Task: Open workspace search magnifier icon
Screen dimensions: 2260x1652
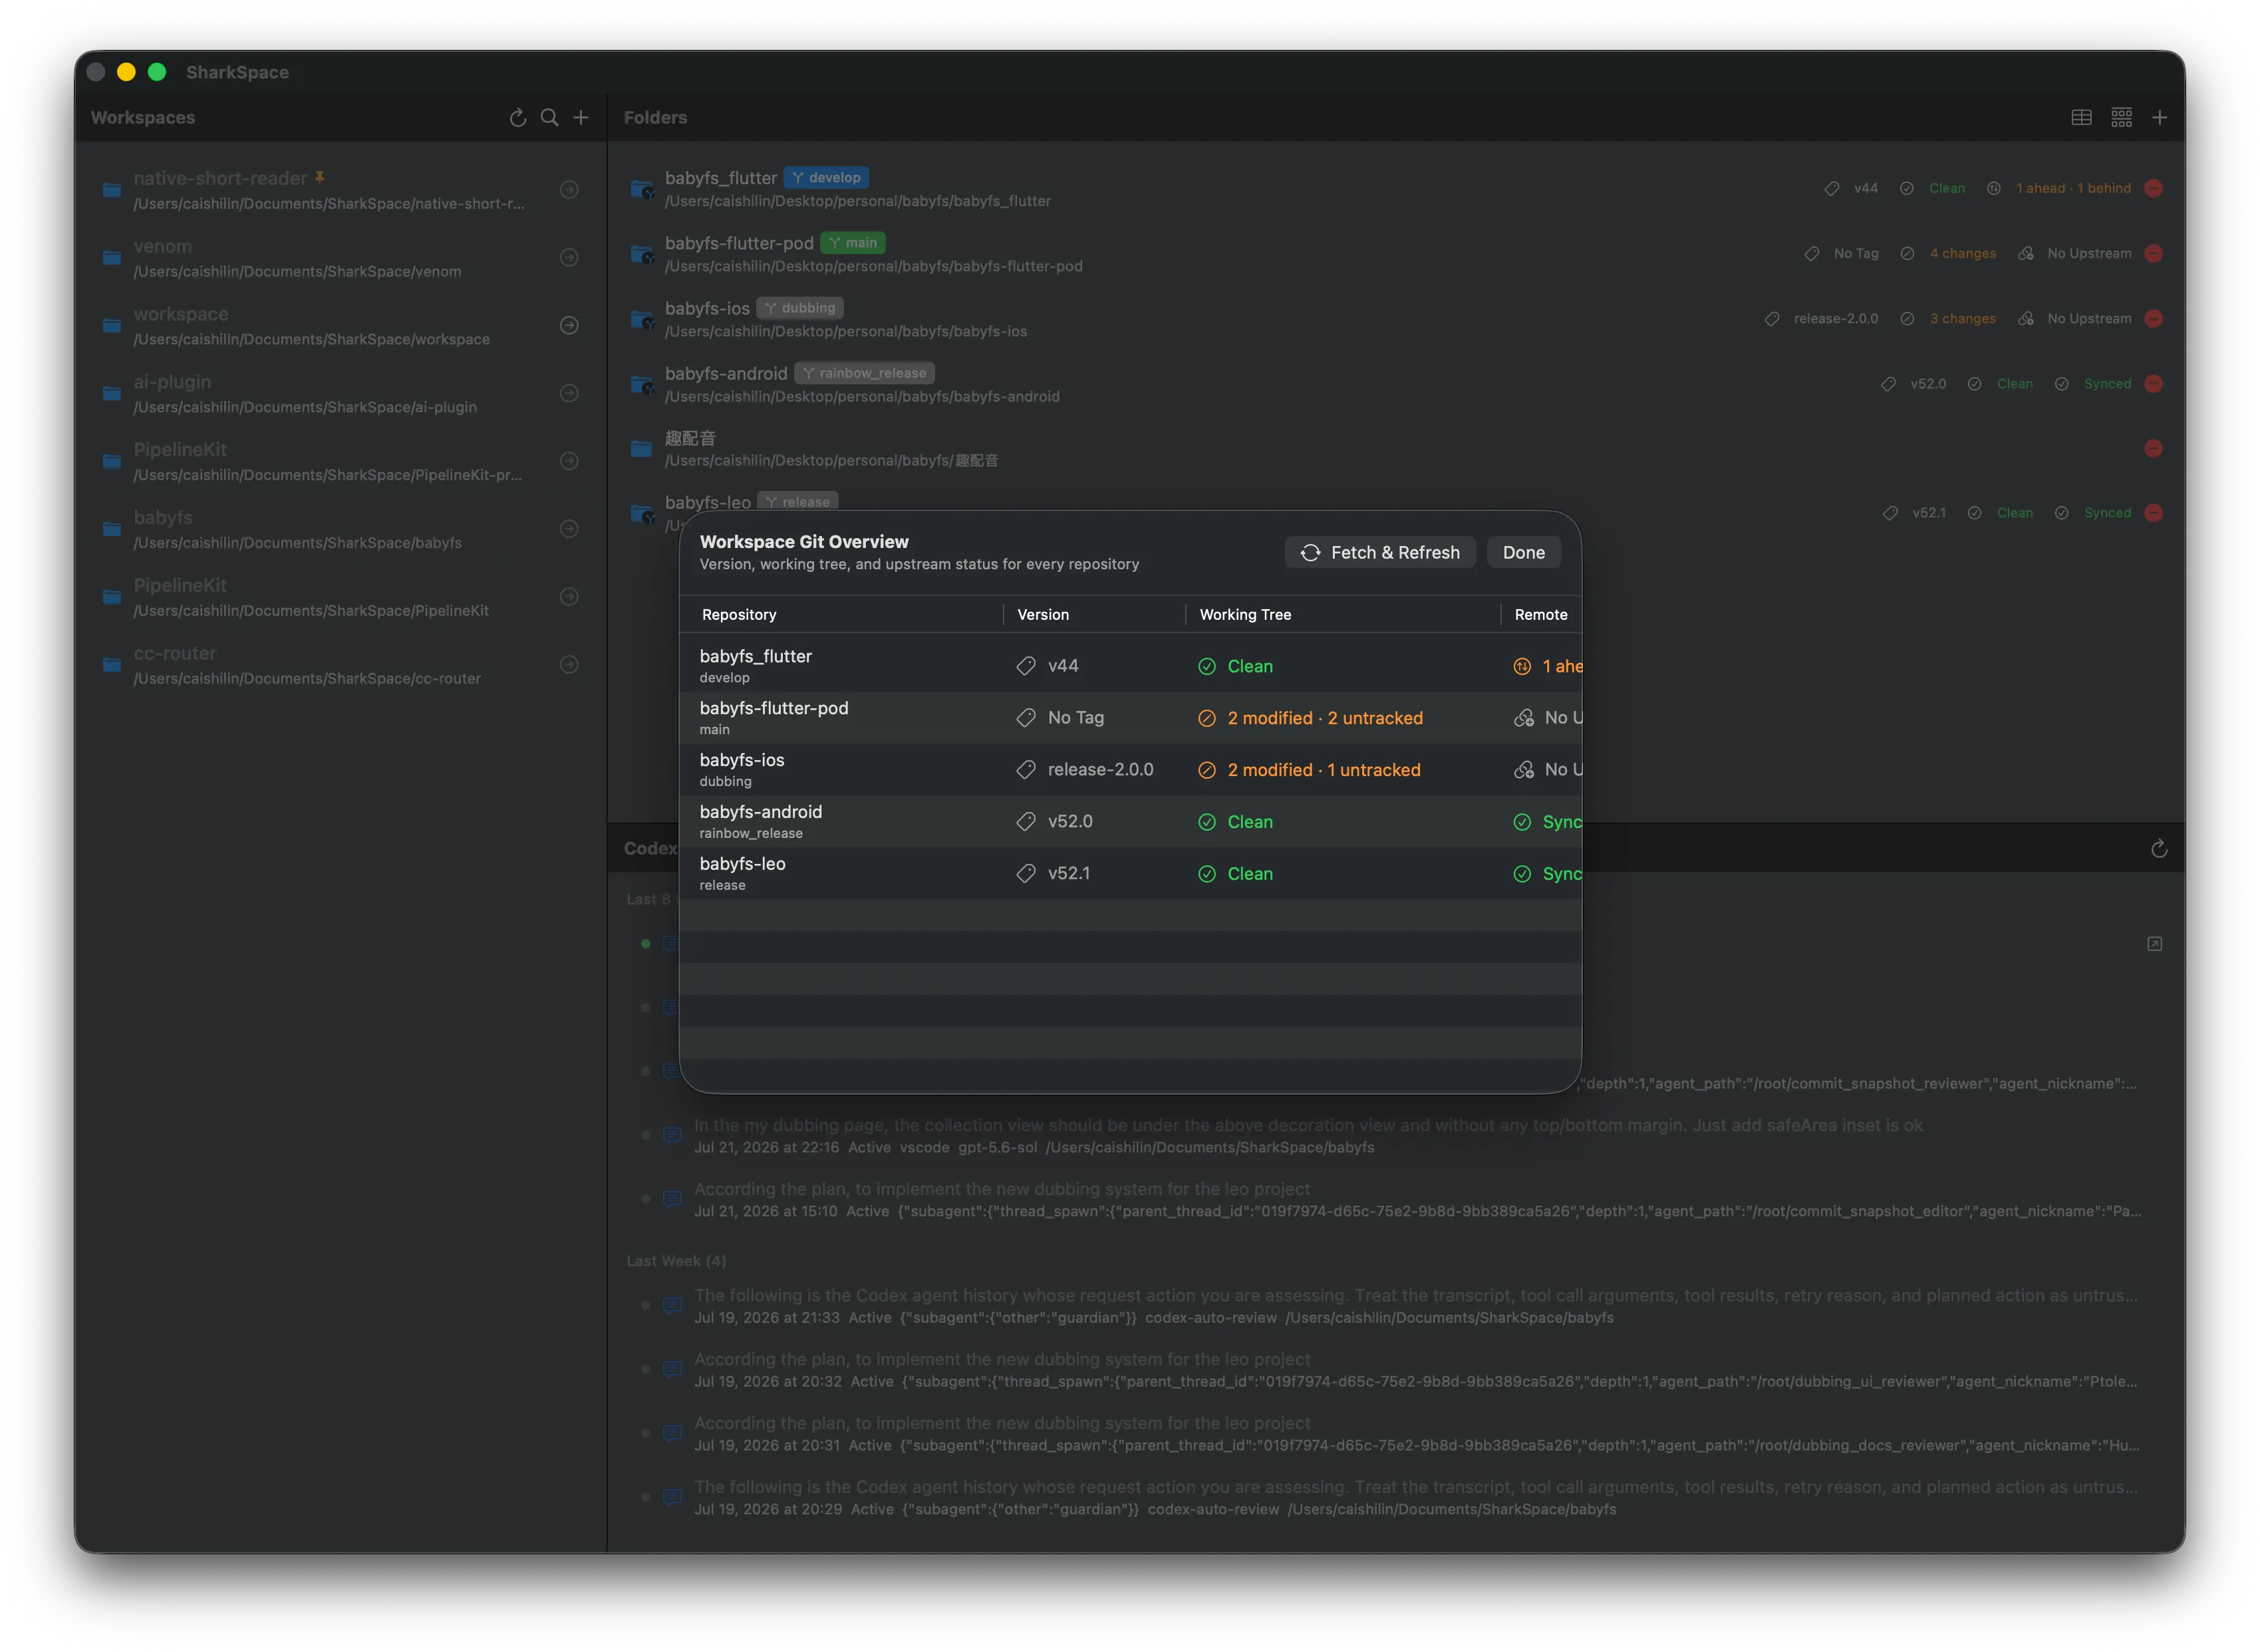Action: [549, 118]
